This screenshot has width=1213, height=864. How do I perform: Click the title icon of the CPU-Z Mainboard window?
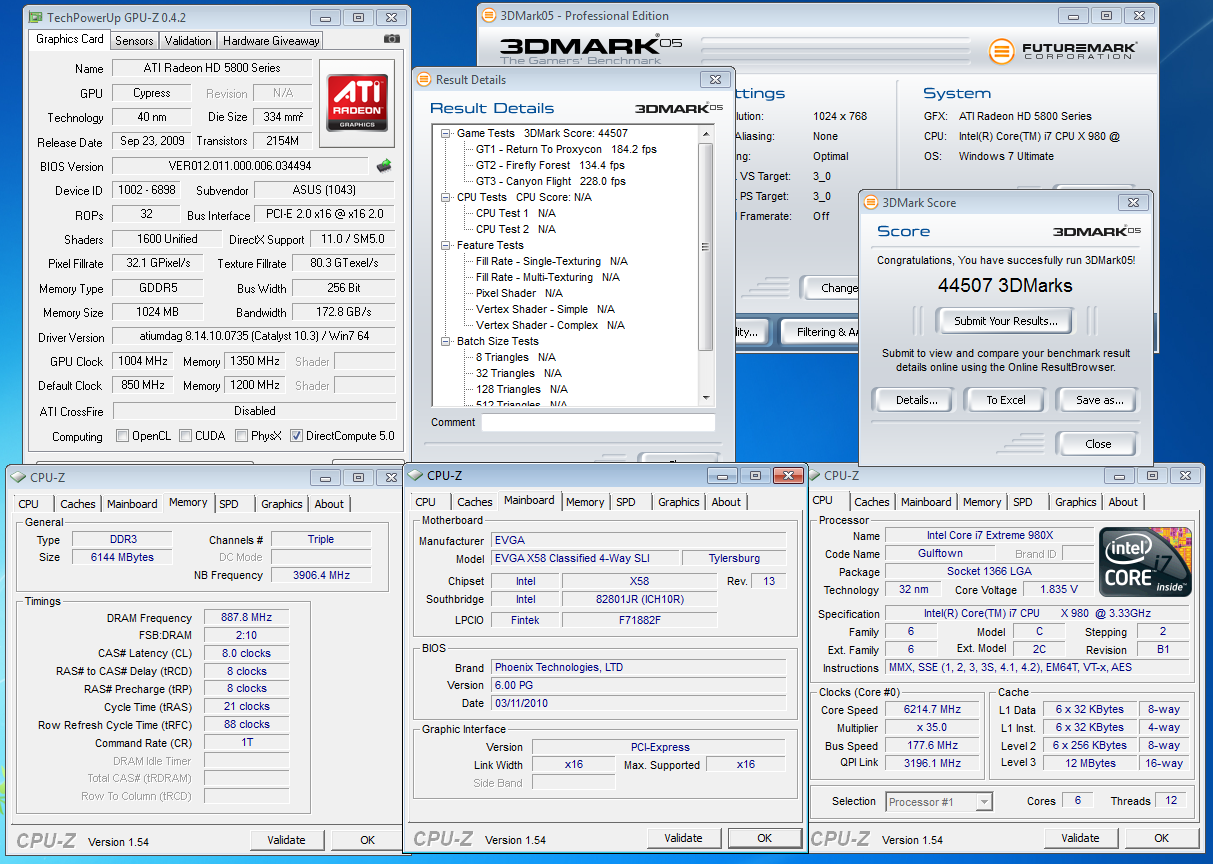click(x=415, y=476)
